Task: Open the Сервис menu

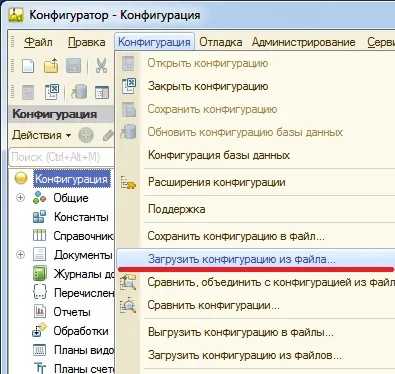Action: point(381,42)
